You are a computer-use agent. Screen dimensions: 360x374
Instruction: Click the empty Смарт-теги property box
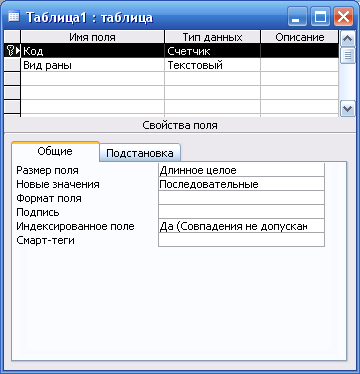click(x=241, y=240)
